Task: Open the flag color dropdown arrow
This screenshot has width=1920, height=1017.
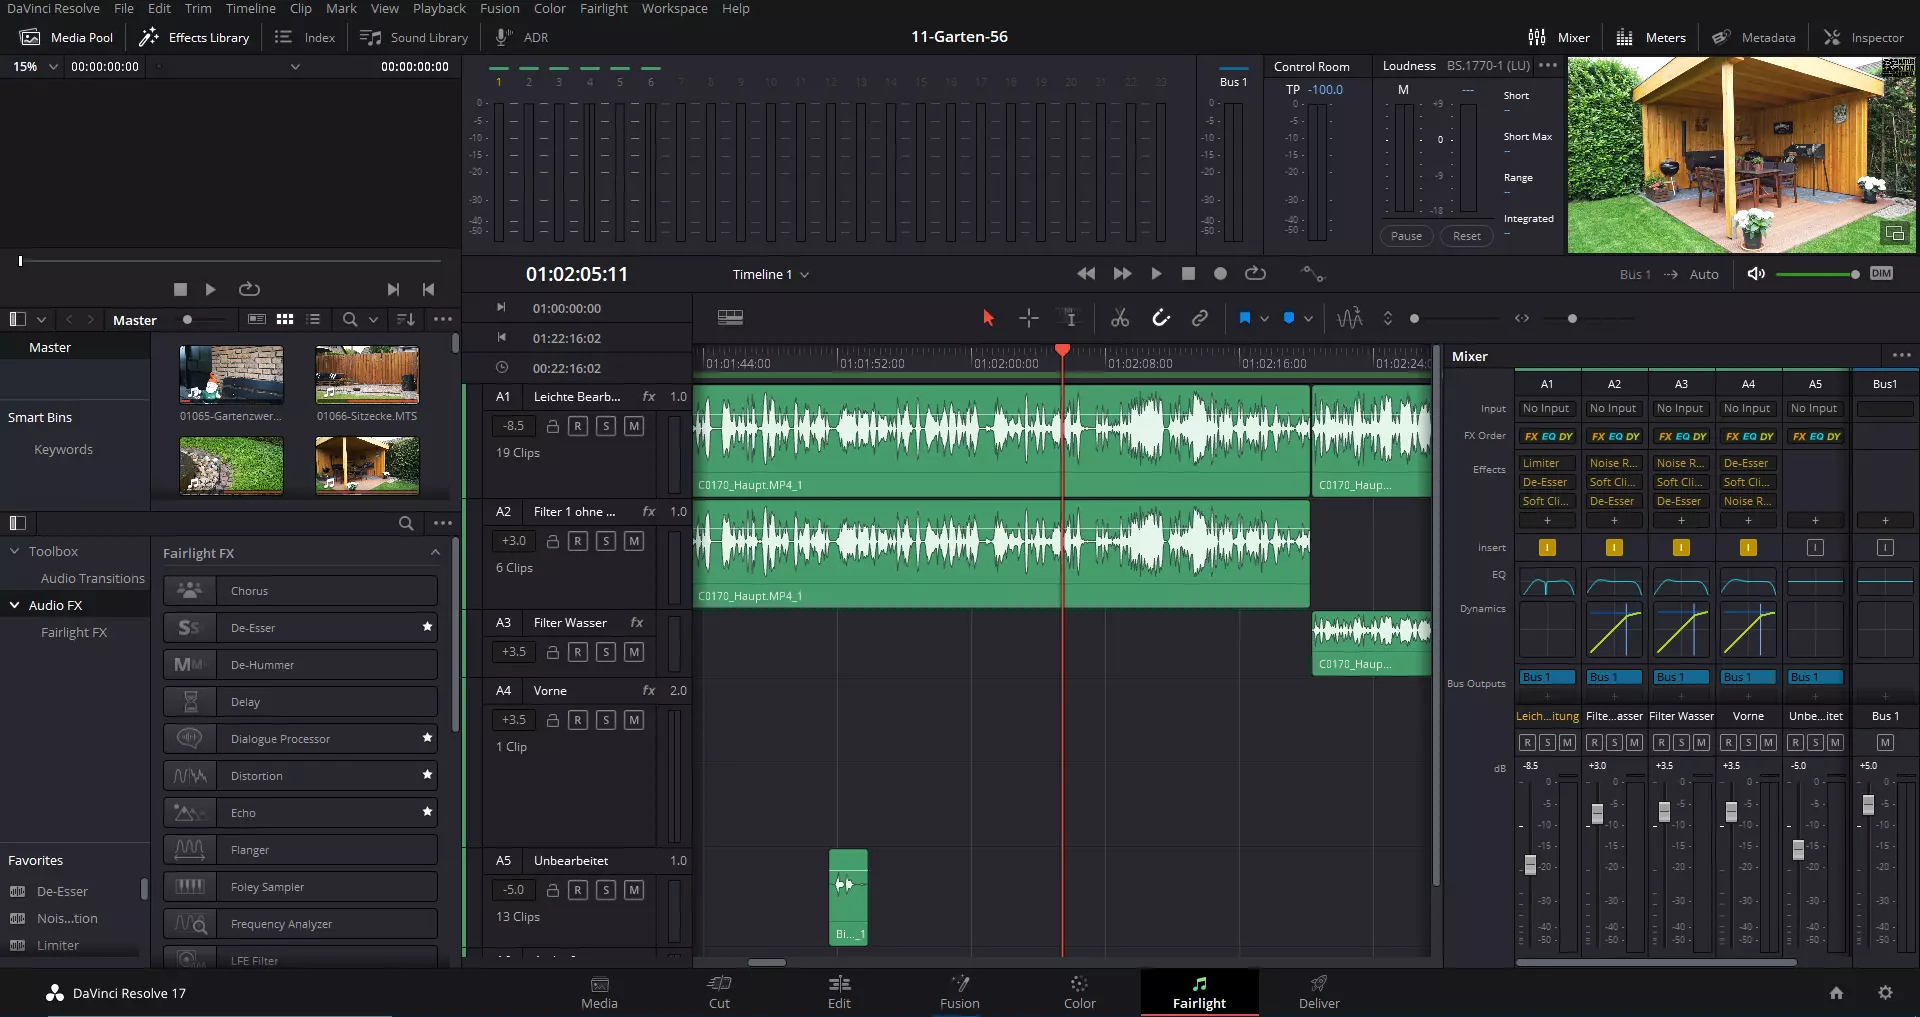Action: (1265, 319)
